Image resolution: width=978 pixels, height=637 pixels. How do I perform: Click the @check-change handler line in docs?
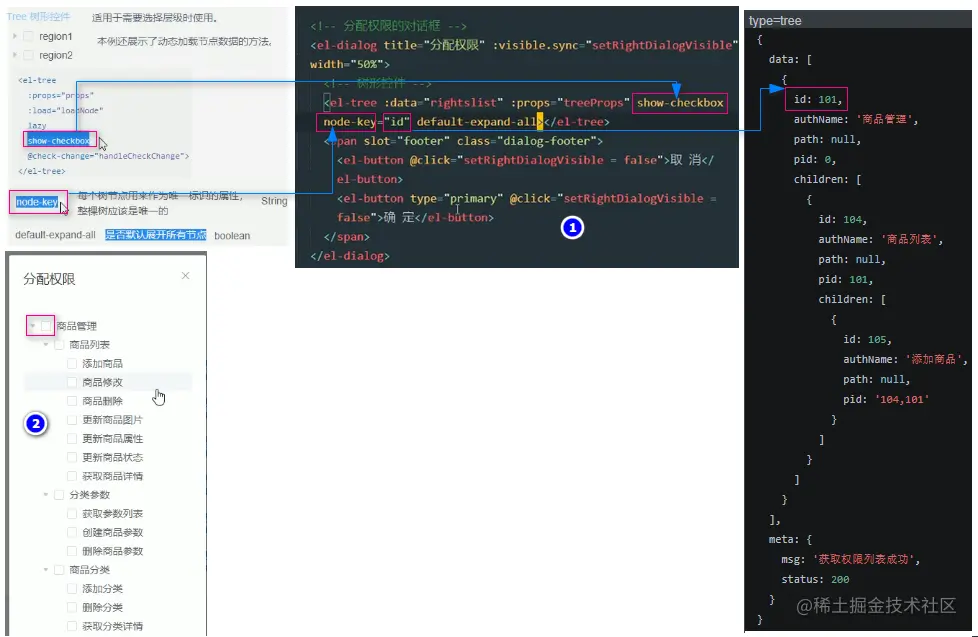108,156
